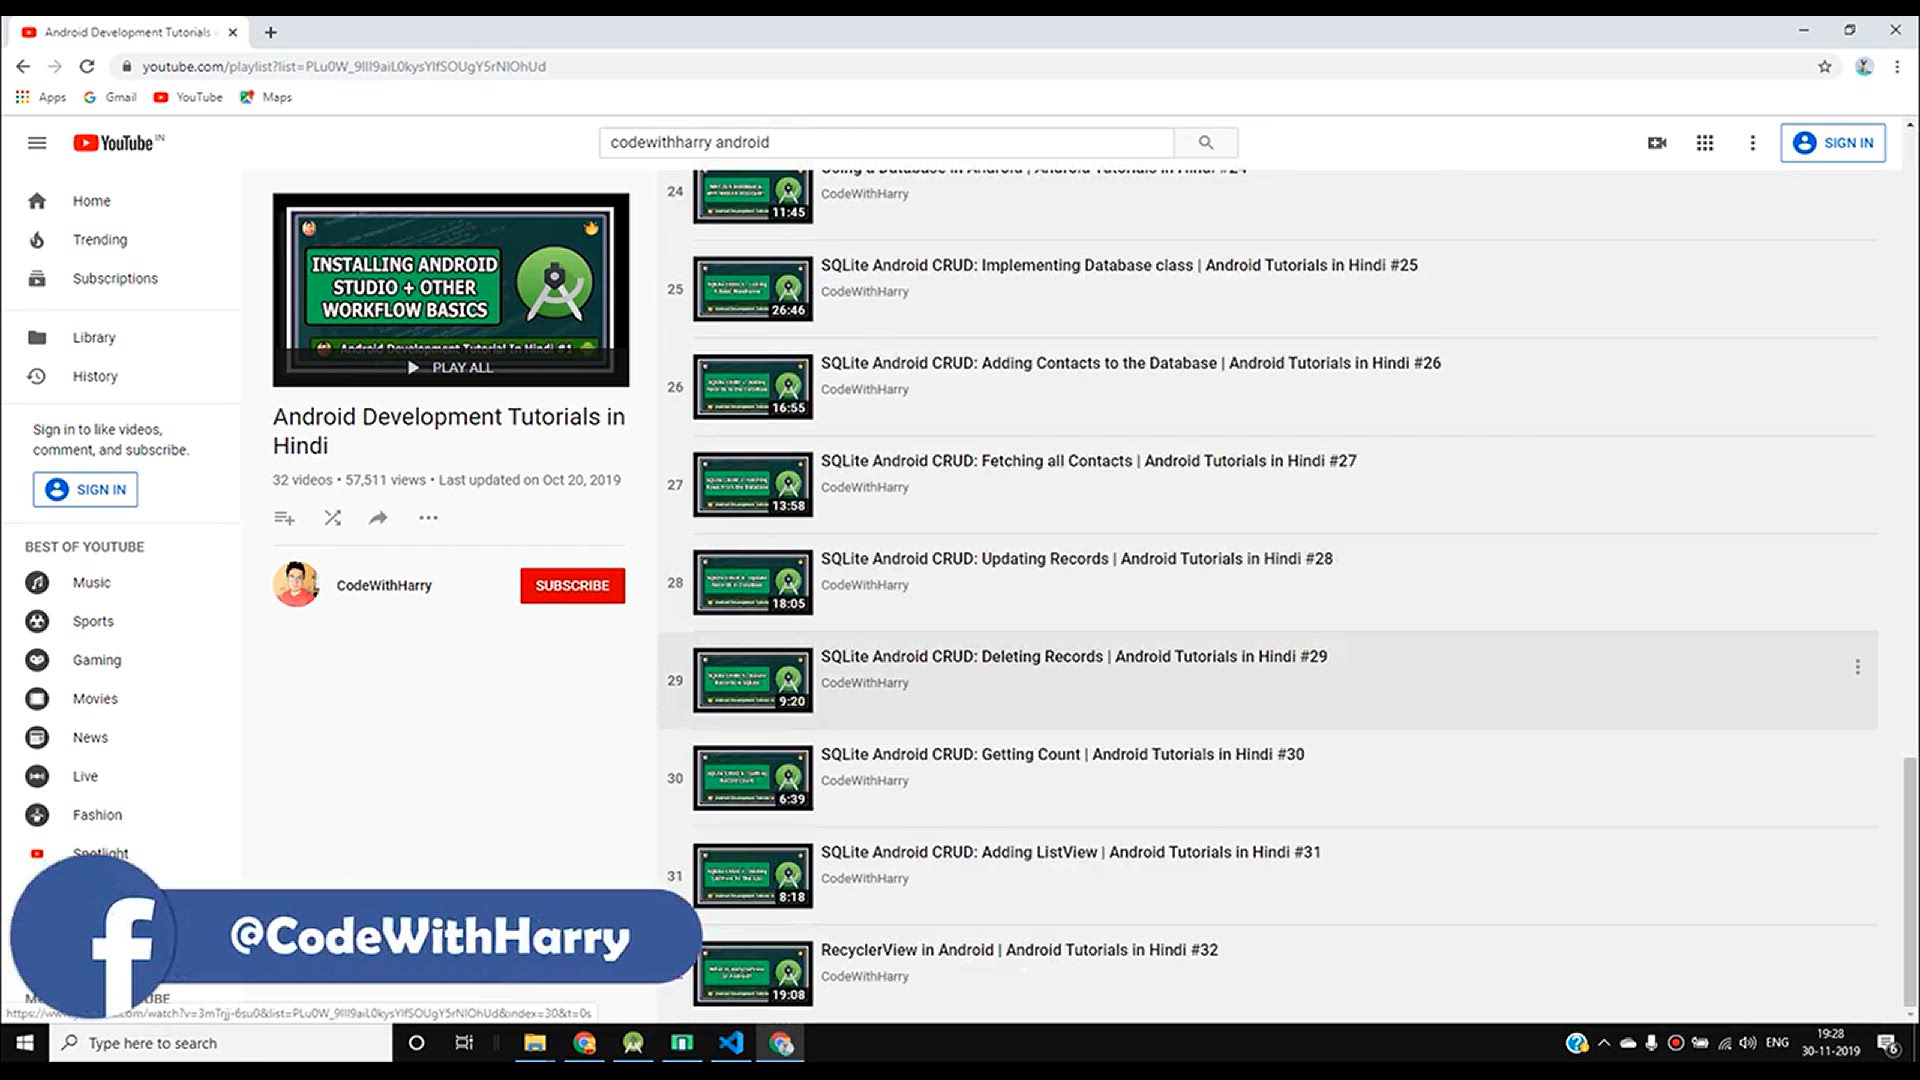Open YouTube settings three-dot menu
Viewport: 1920px width, 1080px height.
1752,143
